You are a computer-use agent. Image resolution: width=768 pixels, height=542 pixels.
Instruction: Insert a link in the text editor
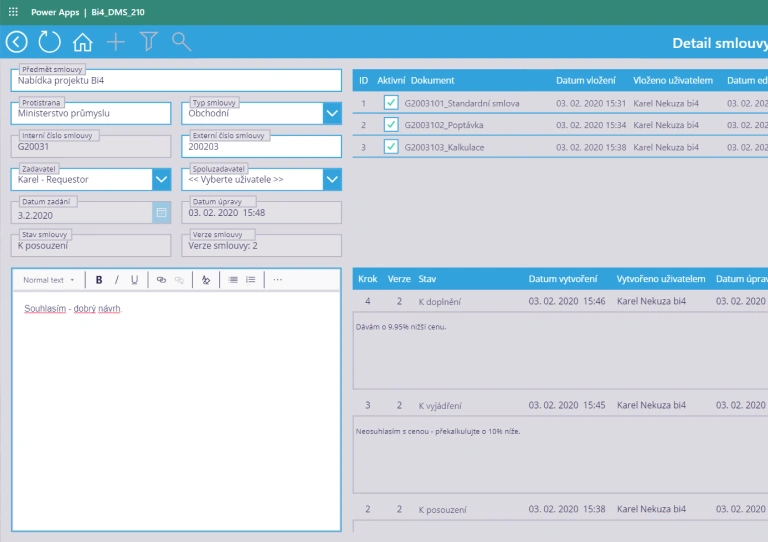[161, 280]
